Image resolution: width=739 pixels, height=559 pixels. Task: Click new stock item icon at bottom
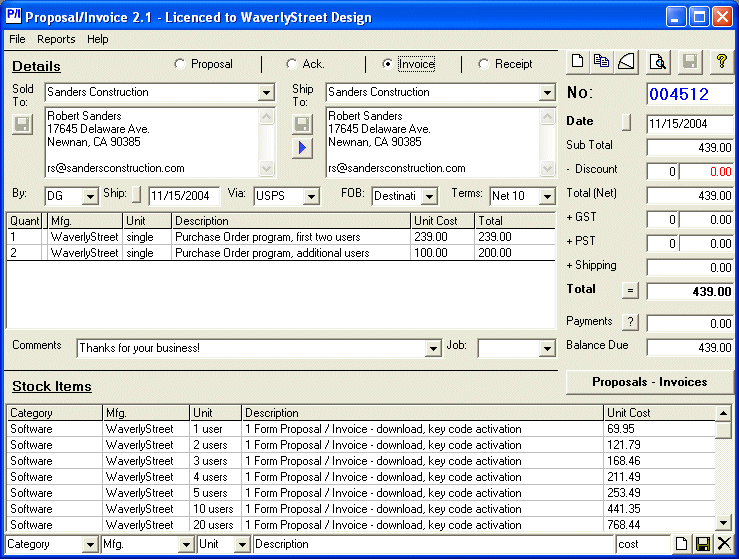(682, 544)
